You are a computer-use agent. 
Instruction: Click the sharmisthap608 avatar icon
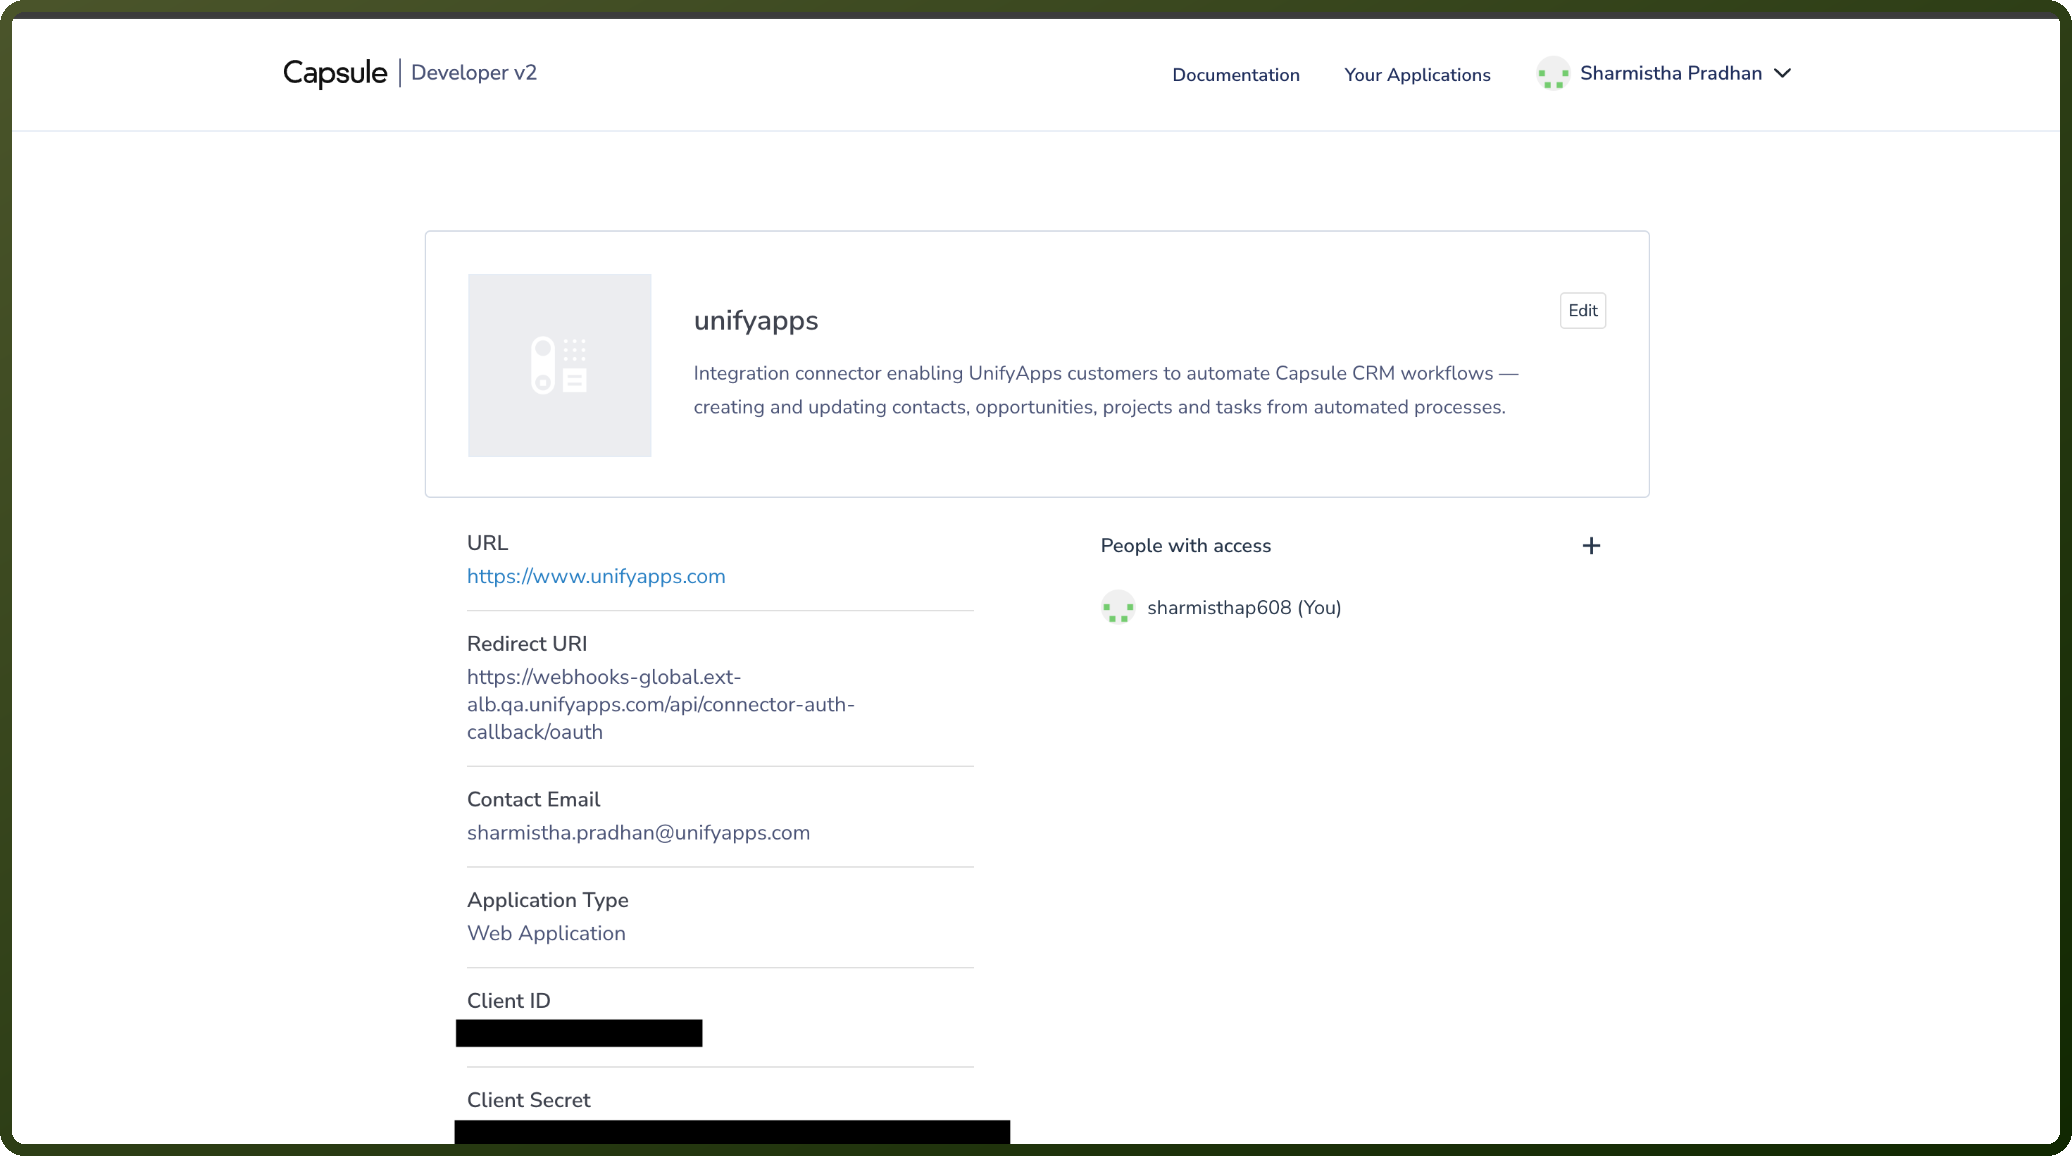click(x=1118, y=607)
